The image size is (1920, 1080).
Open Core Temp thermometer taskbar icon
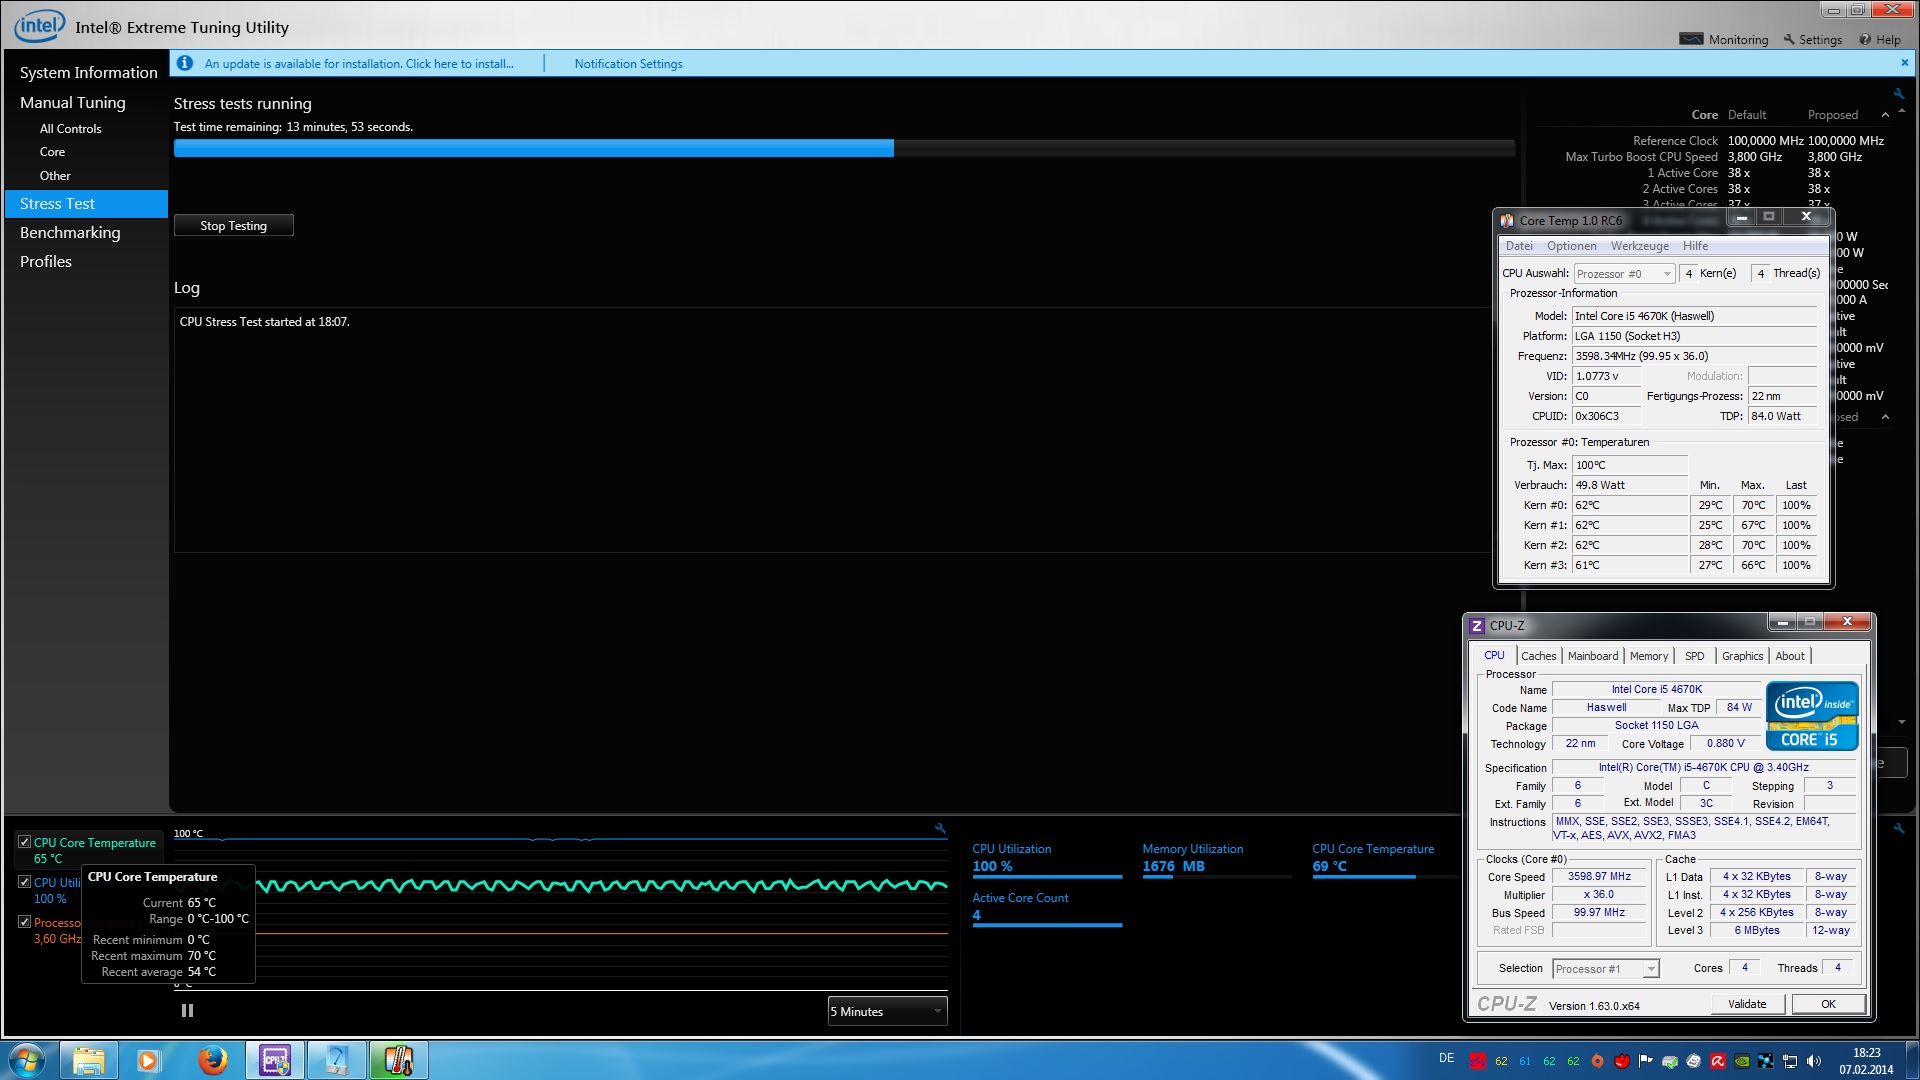(x=398, y=1060)
